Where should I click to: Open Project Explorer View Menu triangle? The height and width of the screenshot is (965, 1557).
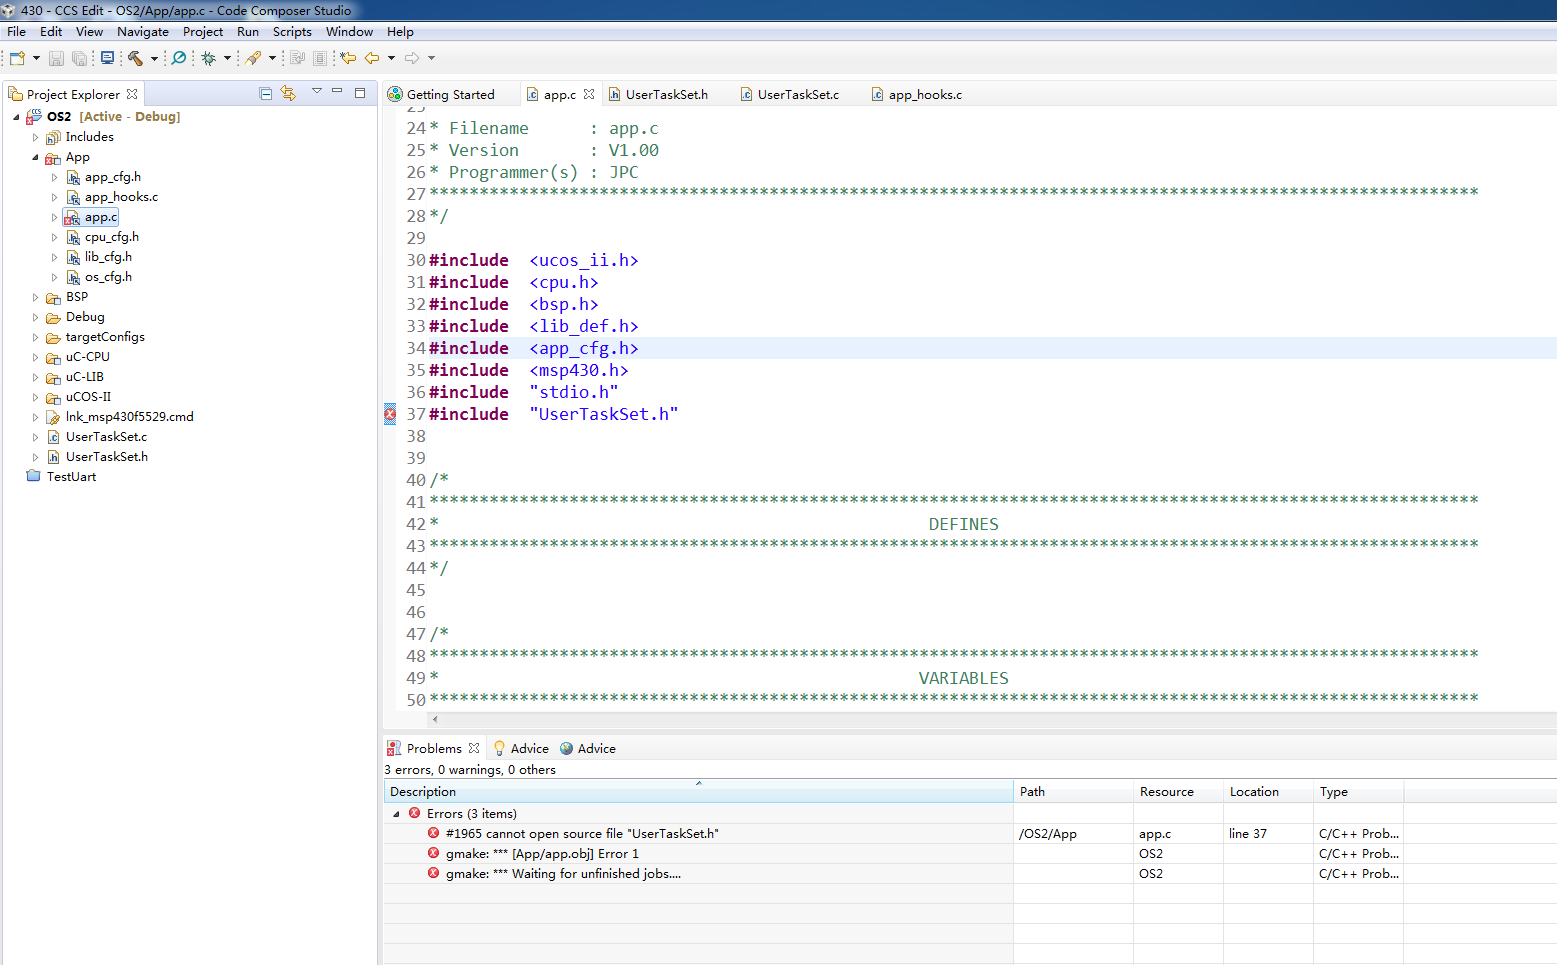(x=317, y=92)
